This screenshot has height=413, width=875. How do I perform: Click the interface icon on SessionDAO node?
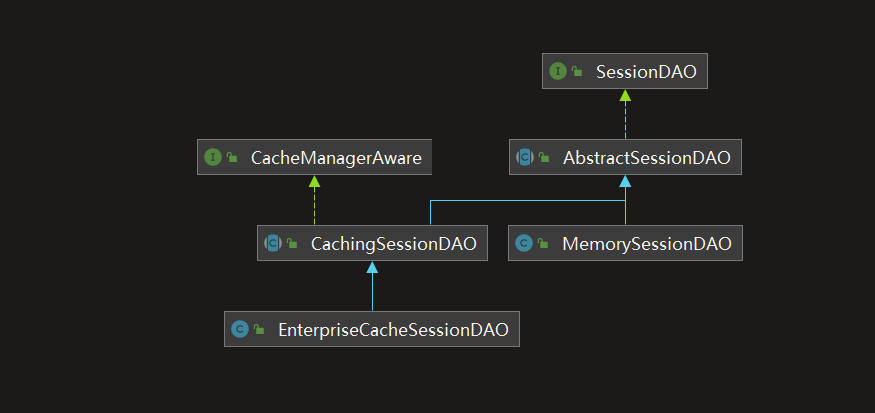[558, 72]
